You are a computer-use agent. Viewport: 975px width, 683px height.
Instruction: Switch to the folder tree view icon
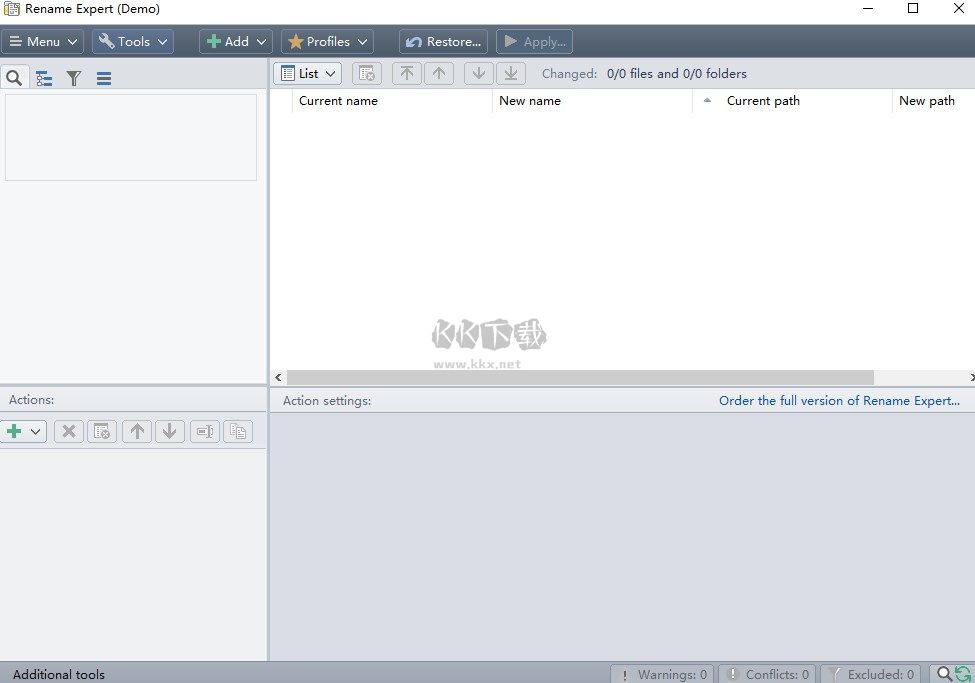click(x=44, y=78)
